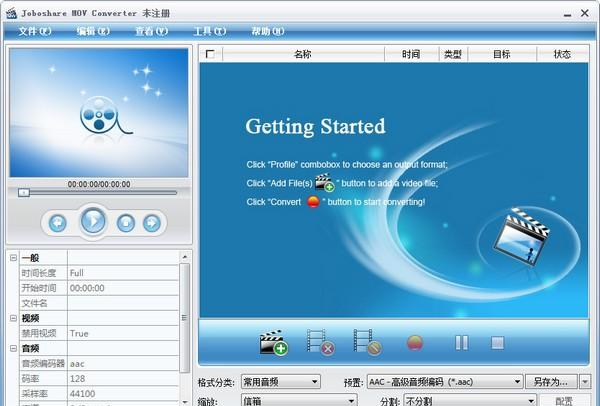The height and width of the screenshot is (406, 600).
Task: Click the preview seek slider handle
Action: point(24,192)
